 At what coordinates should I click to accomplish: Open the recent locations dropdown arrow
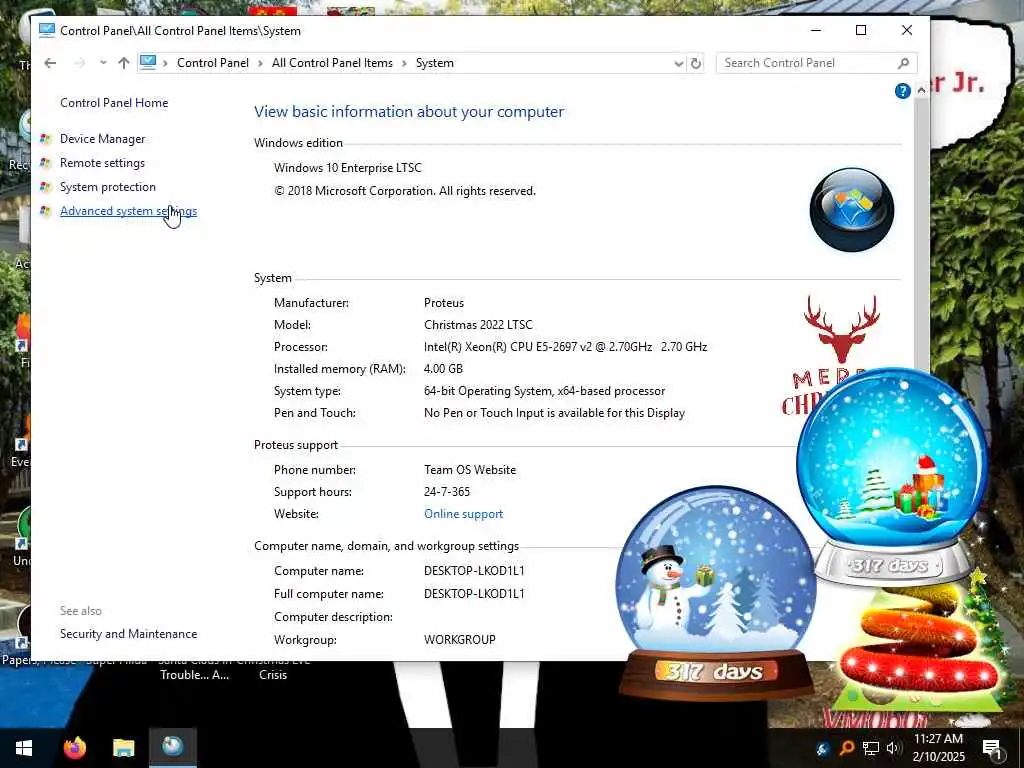pyautogui.click(x=103, y=63)
